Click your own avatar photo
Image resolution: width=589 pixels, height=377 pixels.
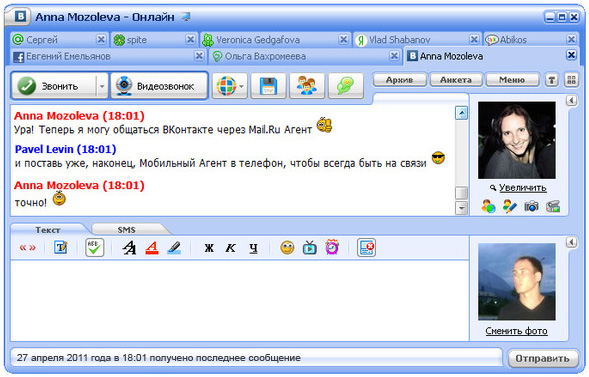click(x=517, y=282)
